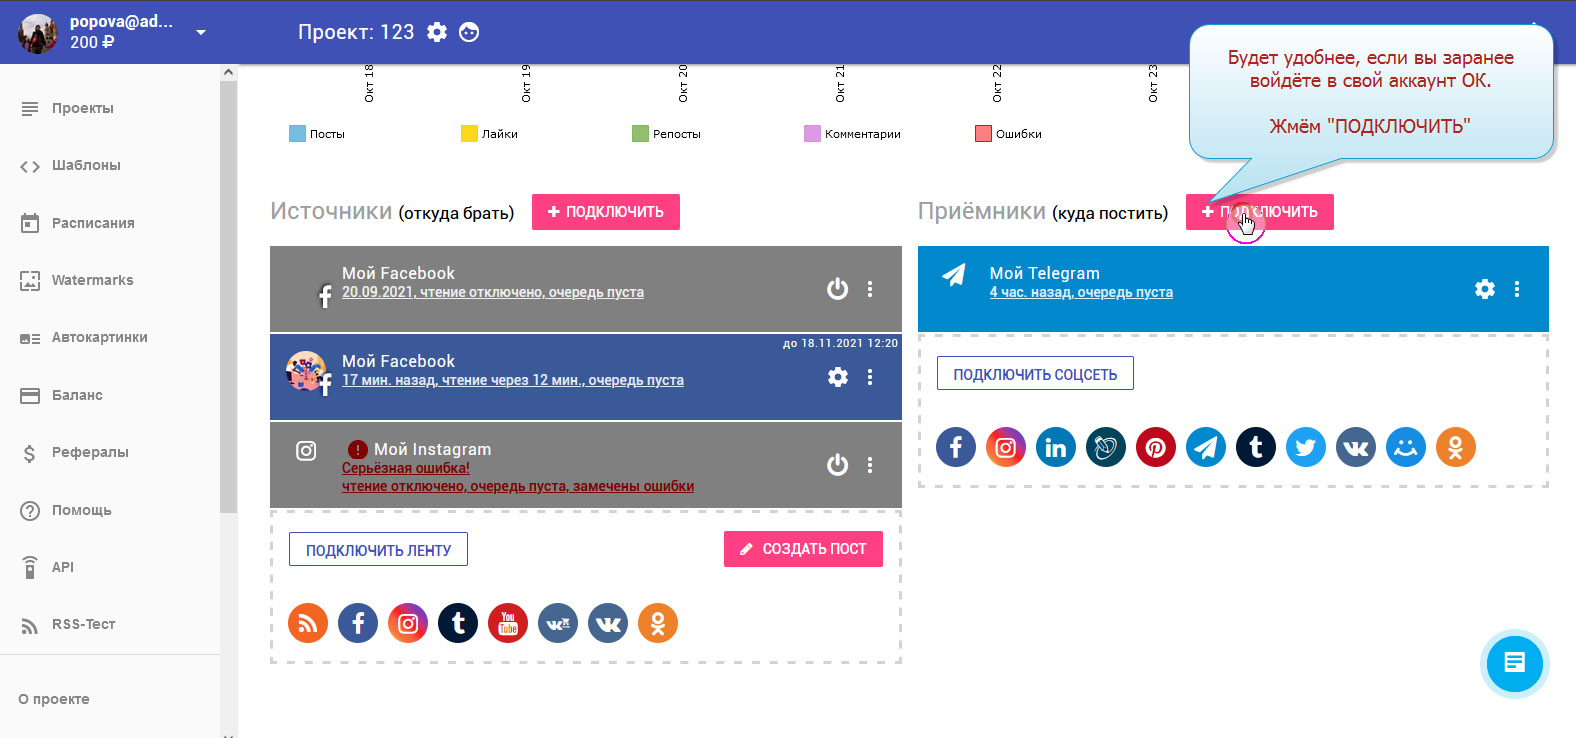
Task: Toggle Посты series in the chart legend
Action: click(x=297, y=134)
